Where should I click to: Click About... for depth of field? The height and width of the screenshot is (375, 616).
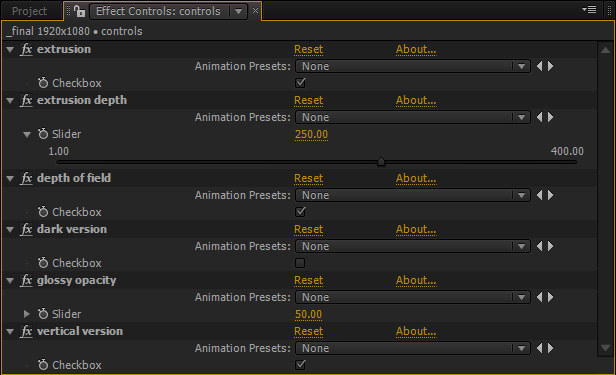click(x=416, y=178)
